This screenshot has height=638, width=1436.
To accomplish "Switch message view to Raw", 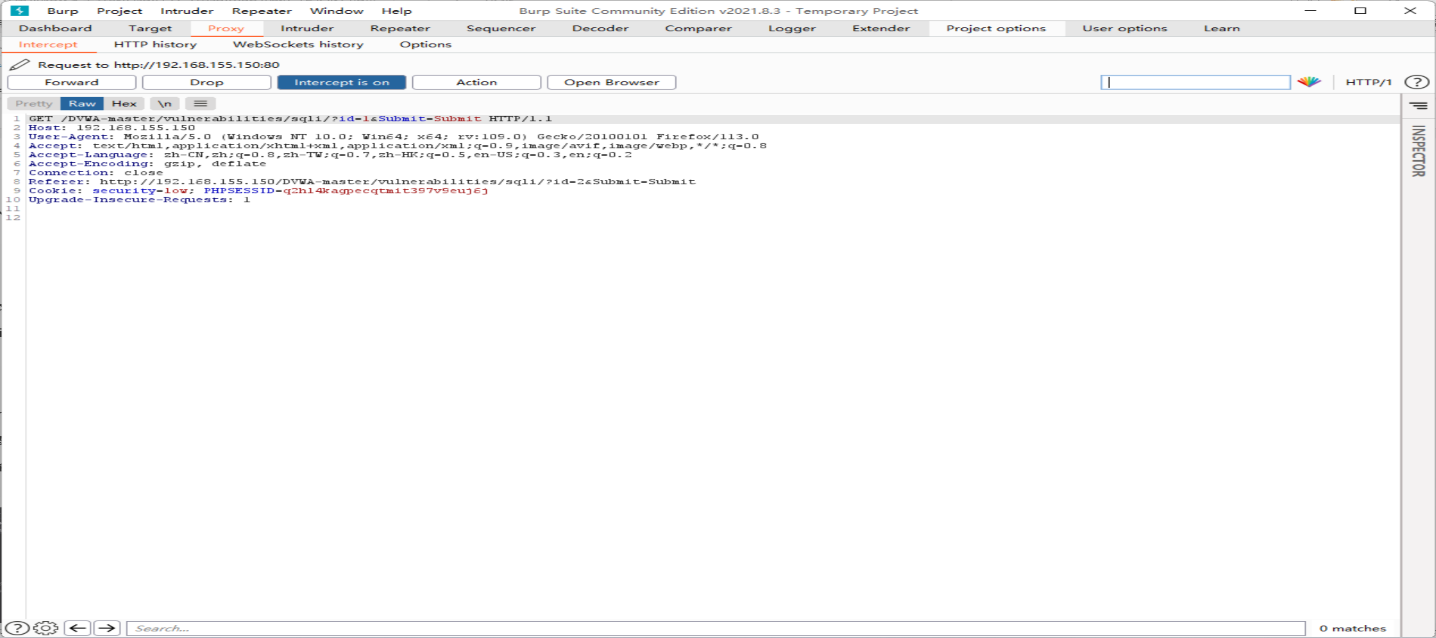I will point(83,103).
